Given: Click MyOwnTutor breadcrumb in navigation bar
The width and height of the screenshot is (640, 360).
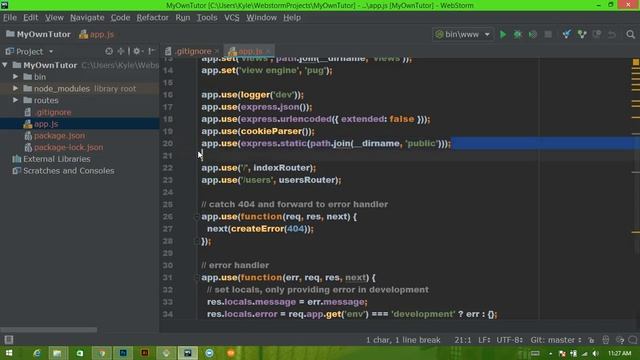Looking at the screenshot, I should click(x=38, y=35).
